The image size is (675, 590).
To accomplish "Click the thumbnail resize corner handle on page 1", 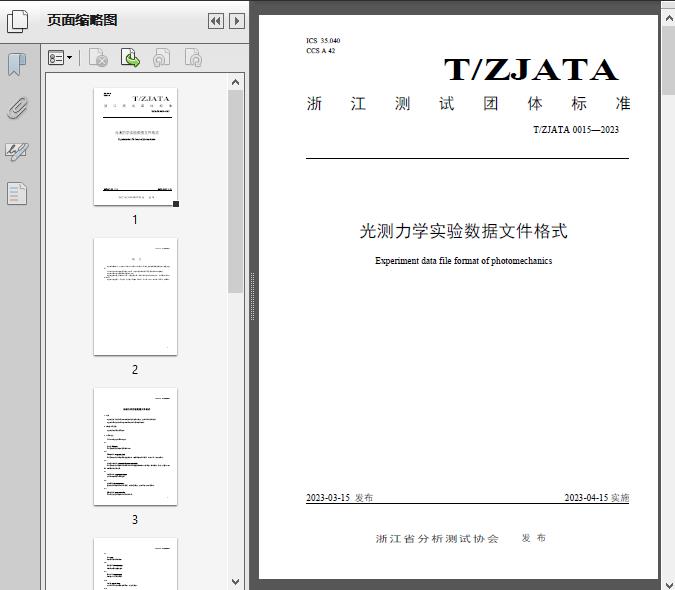I will tap(176, 204).
